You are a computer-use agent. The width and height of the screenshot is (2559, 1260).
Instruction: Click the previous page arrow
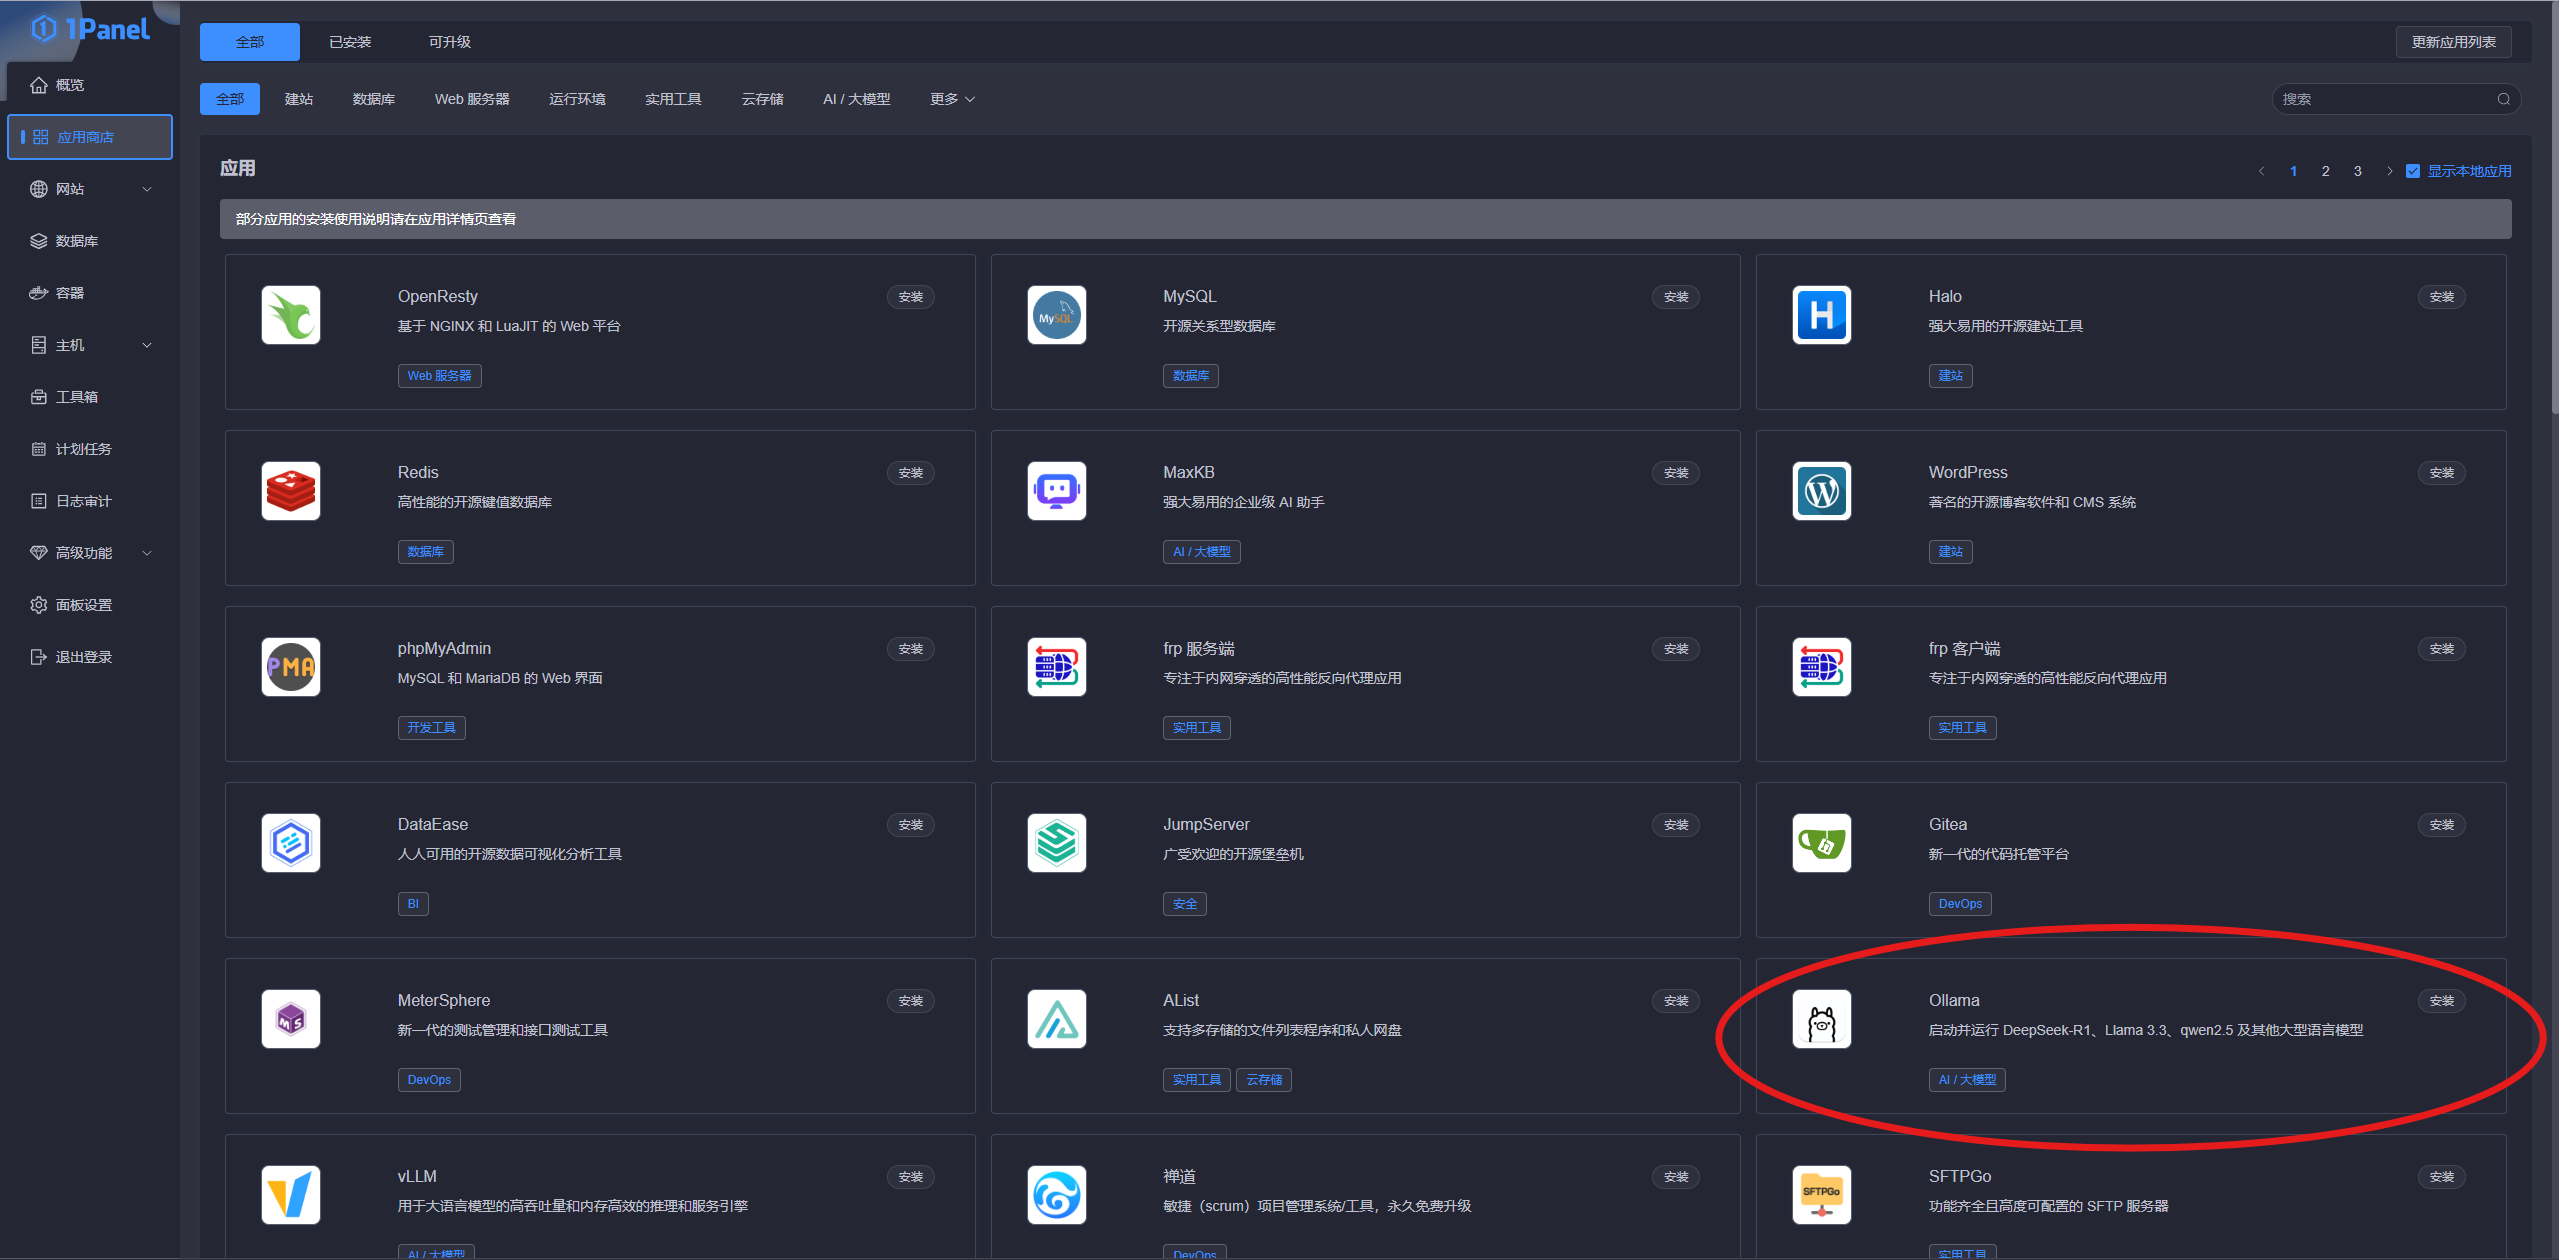(2261, 171)
